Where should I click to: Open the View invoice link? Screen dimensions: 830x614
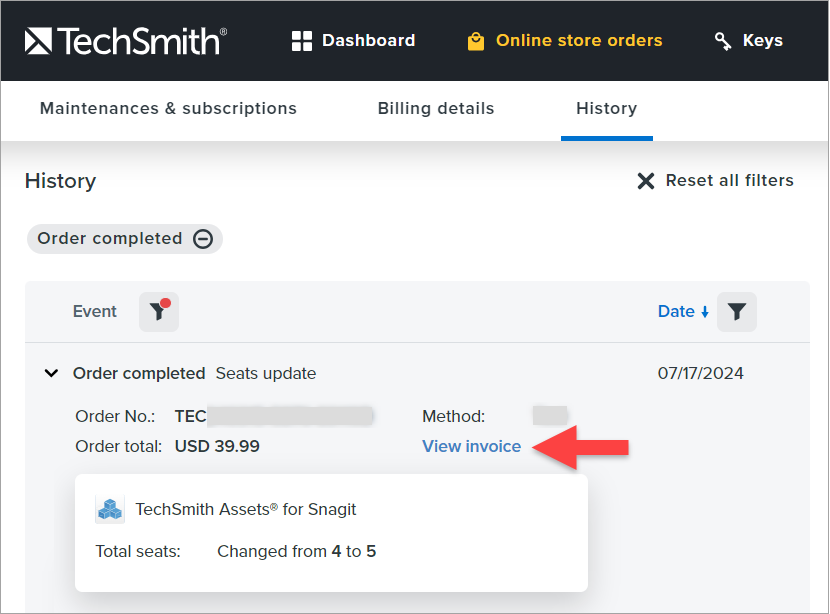coord(471,447)
